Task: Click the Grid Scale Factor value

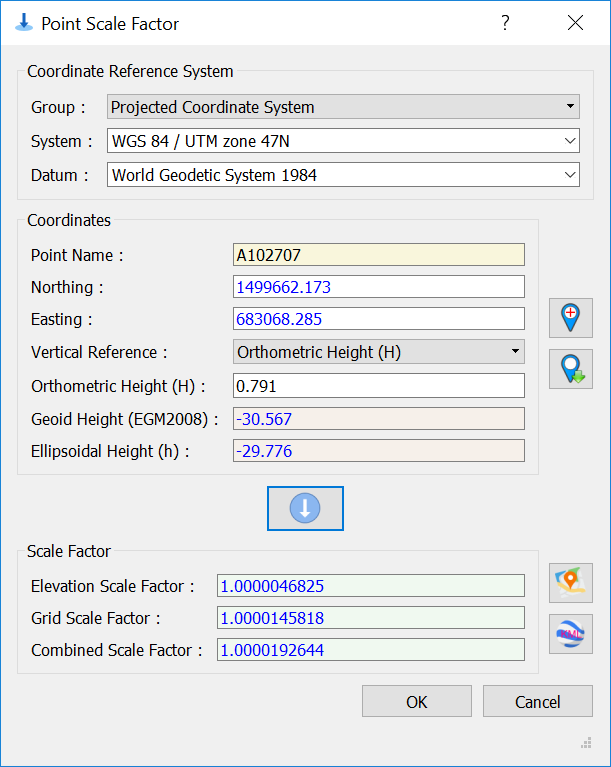Action: 371,618
